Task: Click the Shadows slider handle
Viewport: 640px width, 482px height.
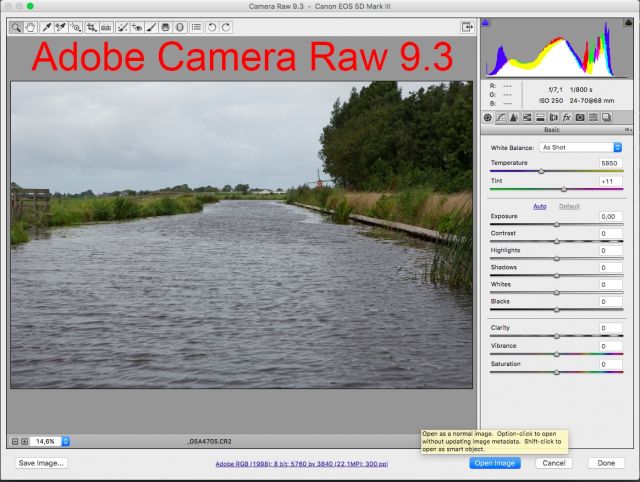Action: pos(557,276)
